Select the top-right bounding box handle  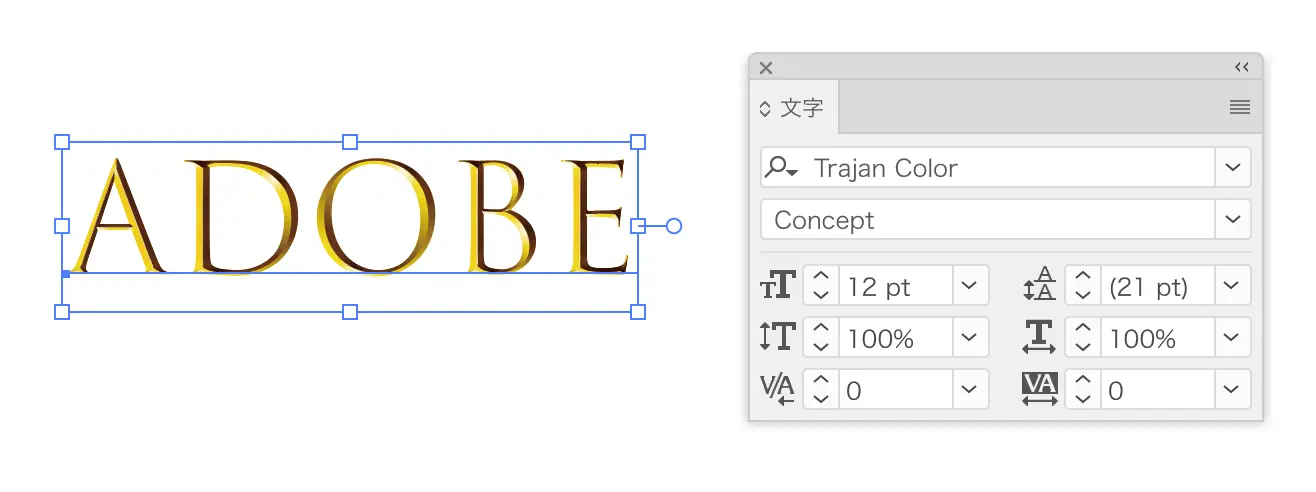638,142
